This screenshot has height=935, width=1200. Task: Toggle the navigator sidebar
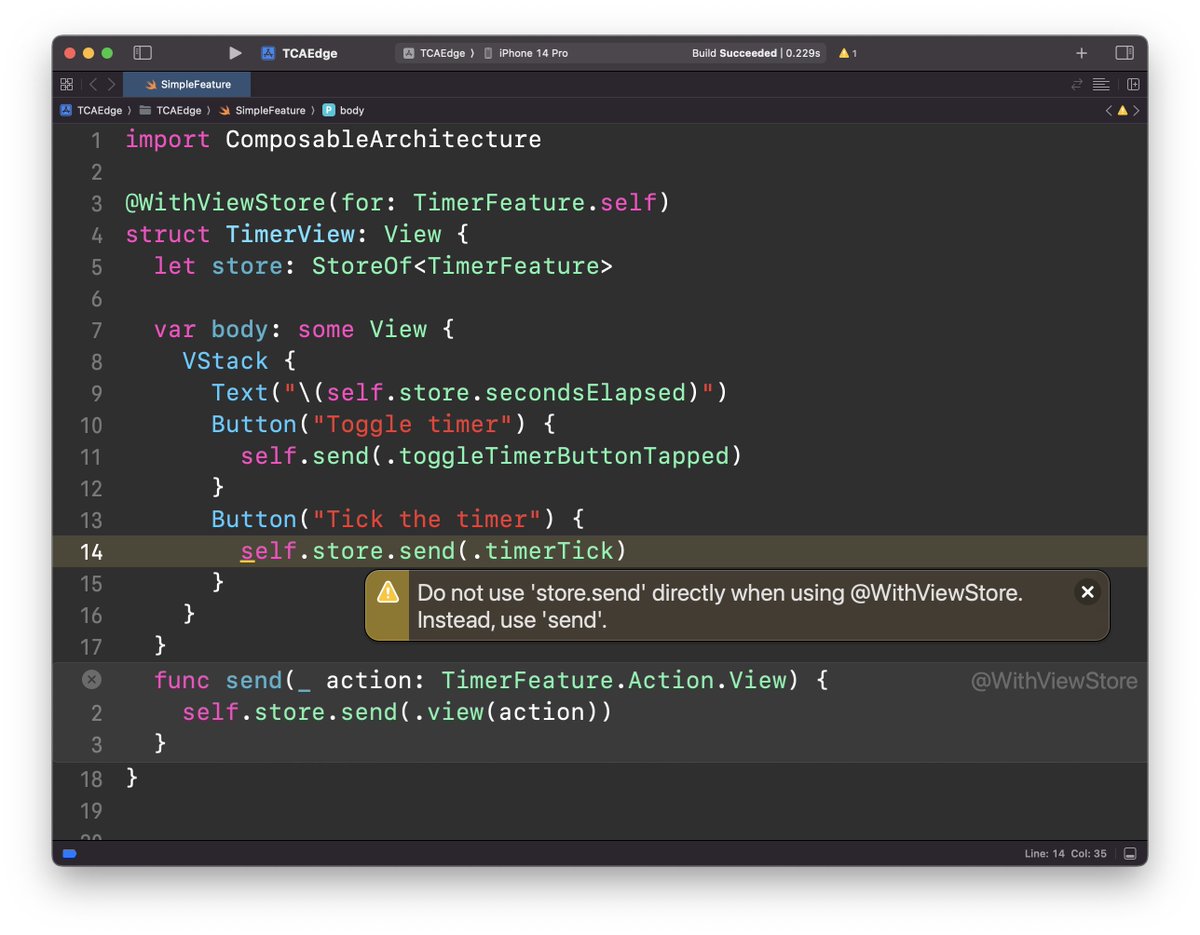pos(142,53)
